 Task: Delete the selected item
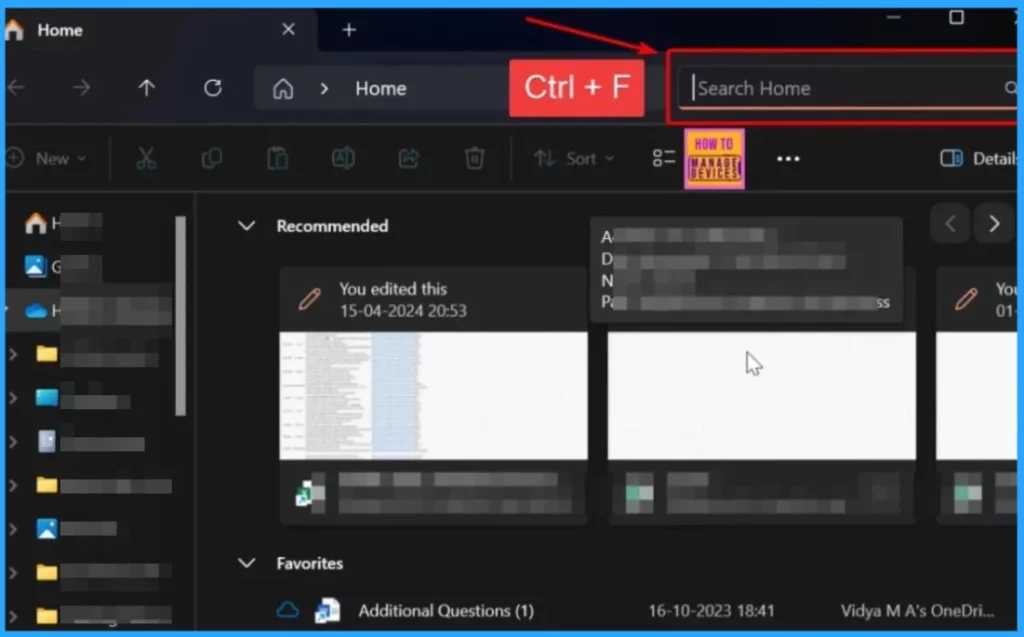pos(475,159)
